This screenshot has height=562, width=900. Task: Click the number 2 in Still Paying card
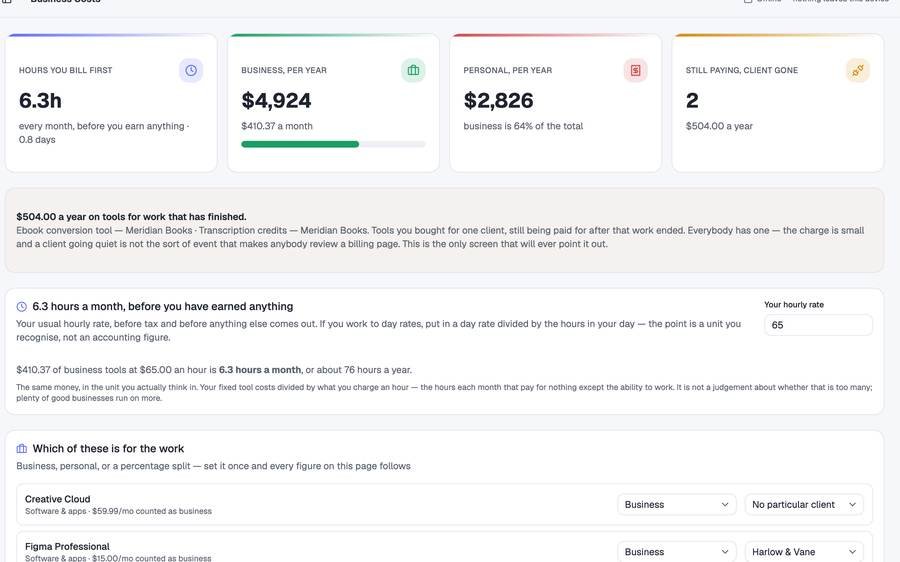click(x=692, y=100)
